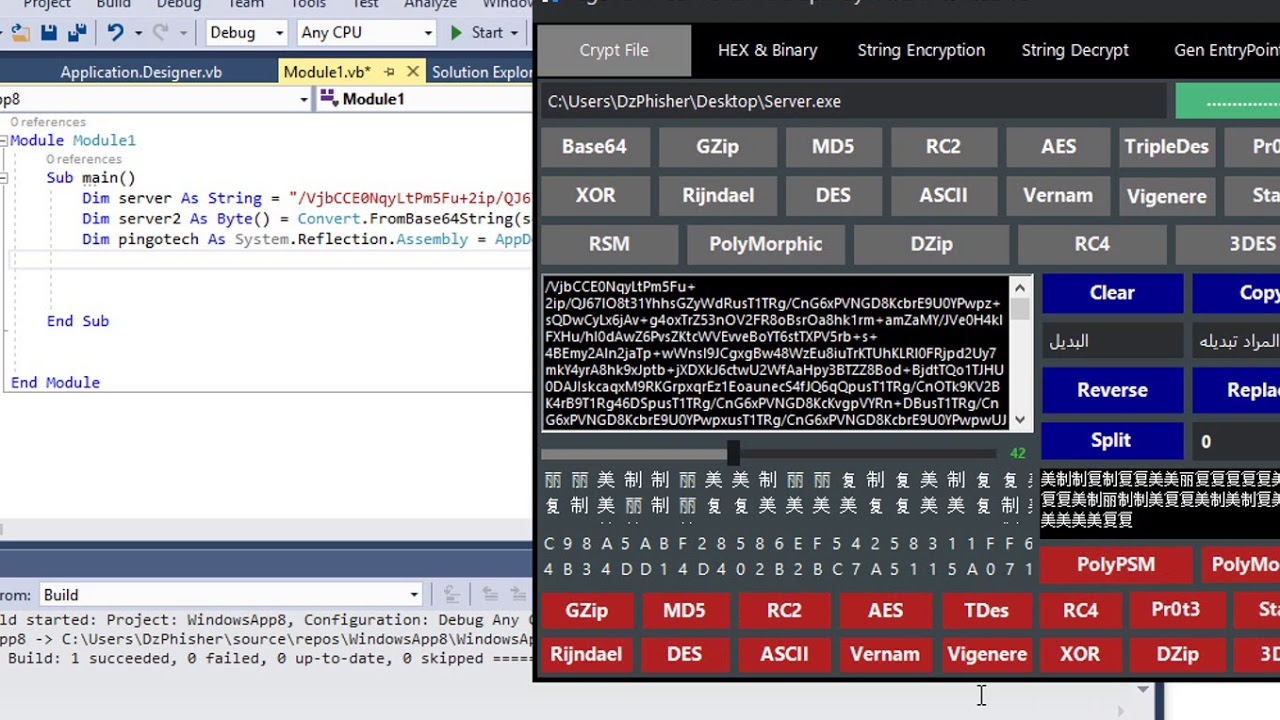Open the Tools menu in Visual Studio

point(307,4)
